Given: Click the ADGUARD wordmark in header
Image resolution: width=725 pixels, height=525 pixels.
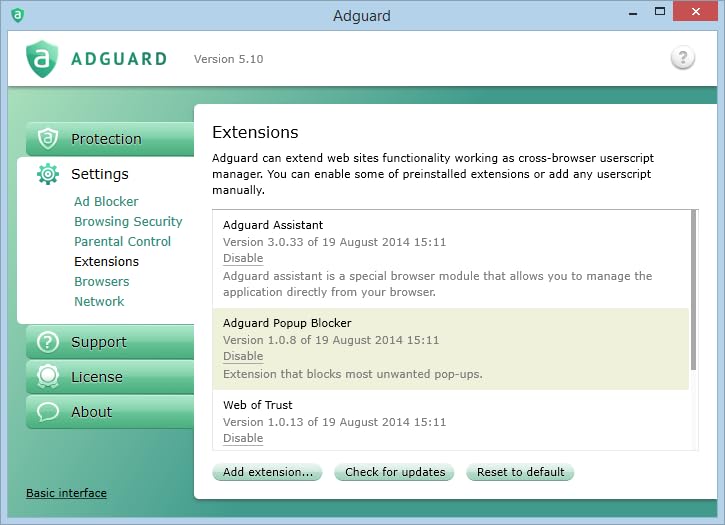Looking at the screenshot, I should 119,59.
